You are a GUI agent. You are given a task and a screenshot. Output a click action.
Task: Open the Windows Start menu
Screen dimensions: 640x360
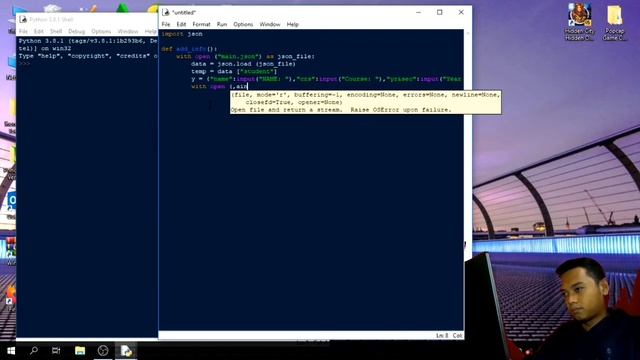point(11,351)
